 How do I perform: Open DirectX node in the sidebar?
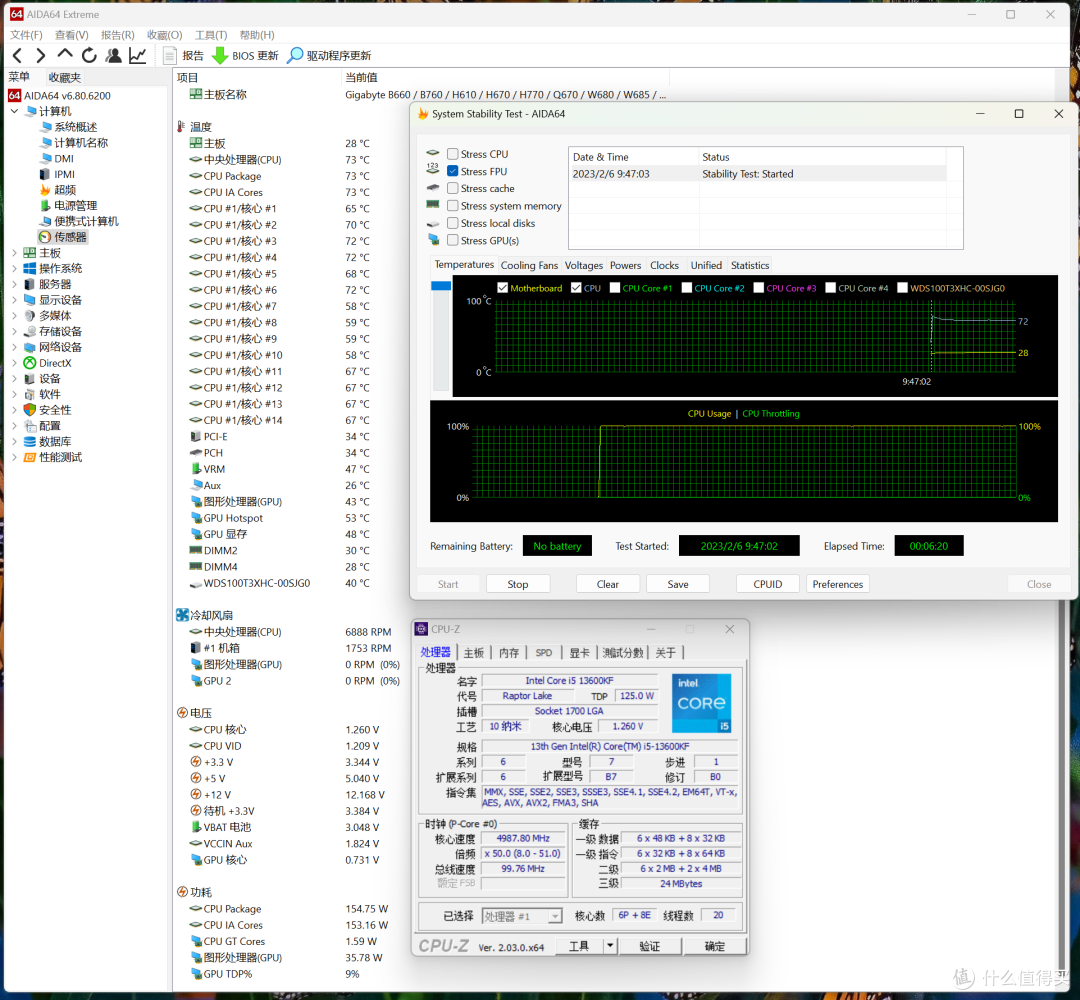point(55,363)
